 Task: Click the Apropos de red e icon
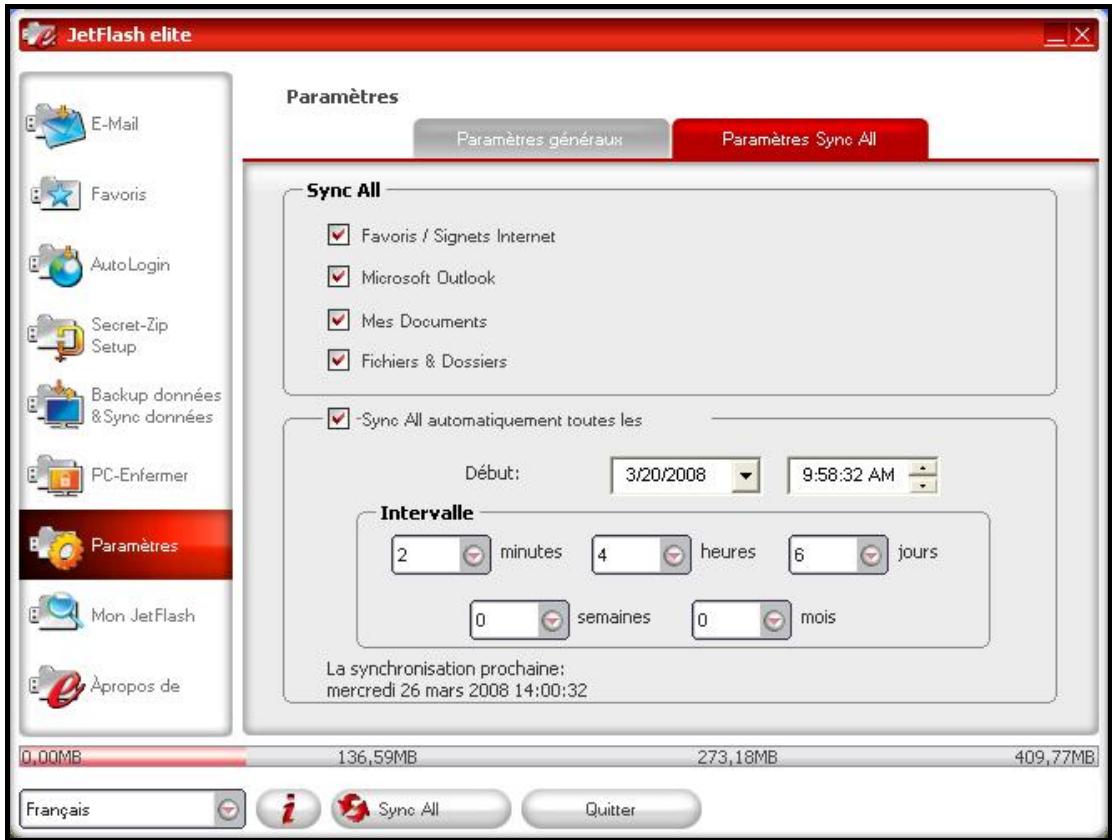(56, 686)
